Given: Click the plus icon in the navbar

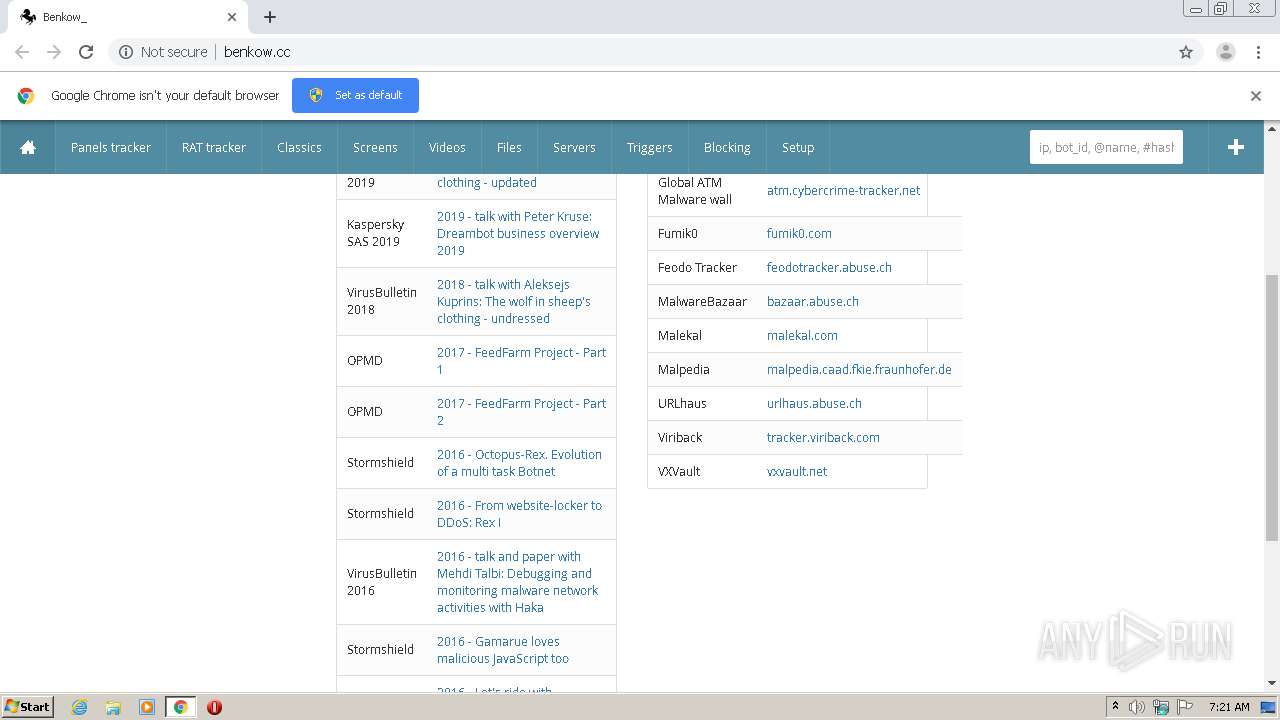Looking at the screenshot, I should pyautogui.click(x=1236, y=147).
